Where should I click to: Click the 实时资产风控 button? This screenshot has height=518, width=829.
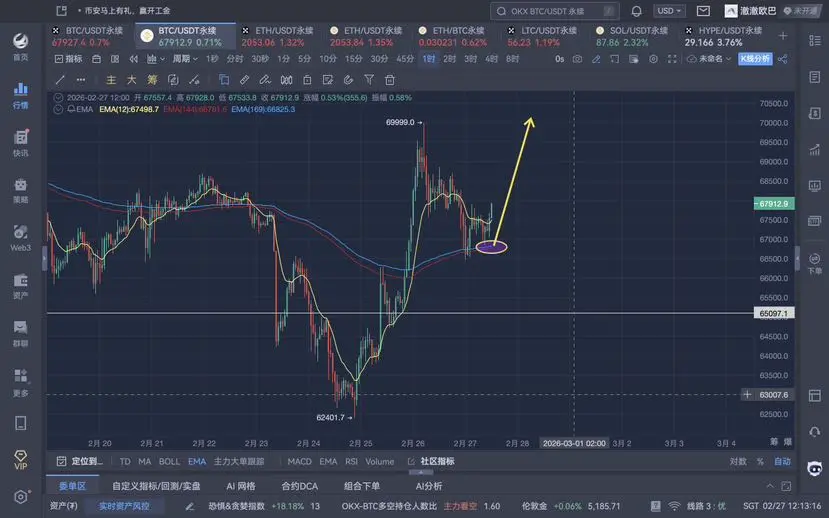click(x=124, y=506)
